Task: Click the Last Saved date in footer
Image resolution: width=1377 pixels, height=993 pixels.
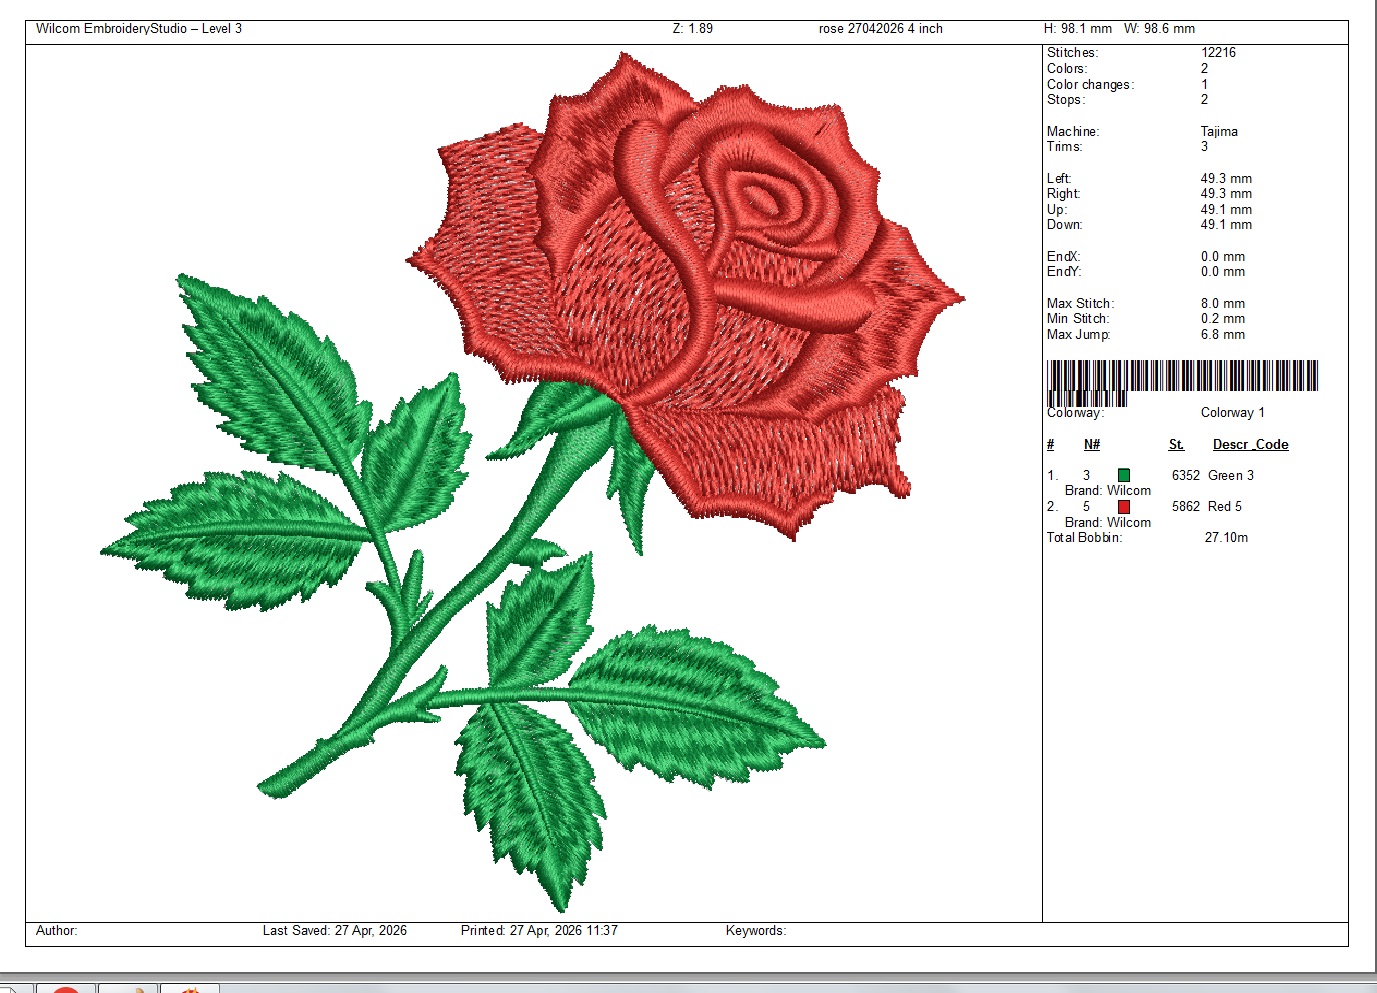Action: coord(334,931)
